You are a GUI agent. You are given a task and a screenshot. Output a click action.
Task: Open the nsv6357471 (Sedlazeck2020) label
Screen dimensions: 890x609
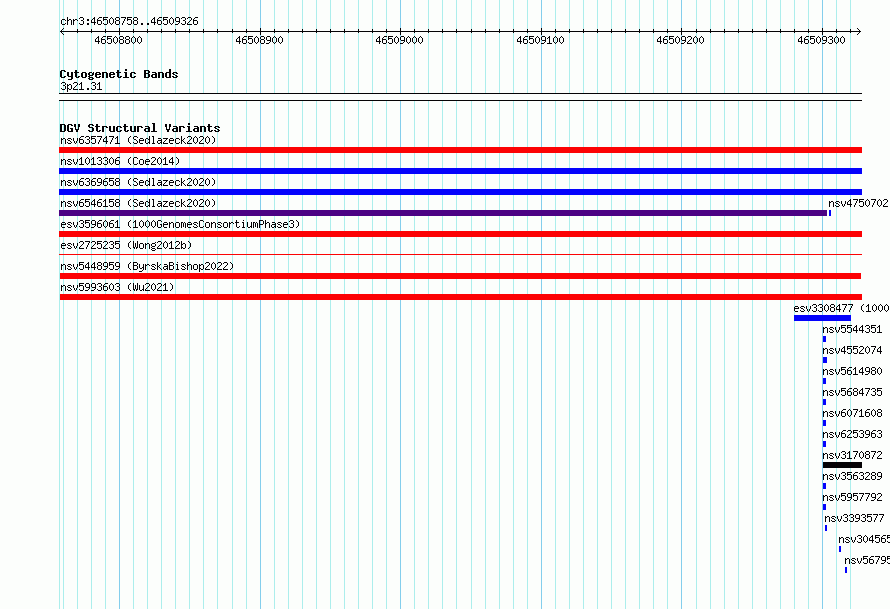point(138,140)
